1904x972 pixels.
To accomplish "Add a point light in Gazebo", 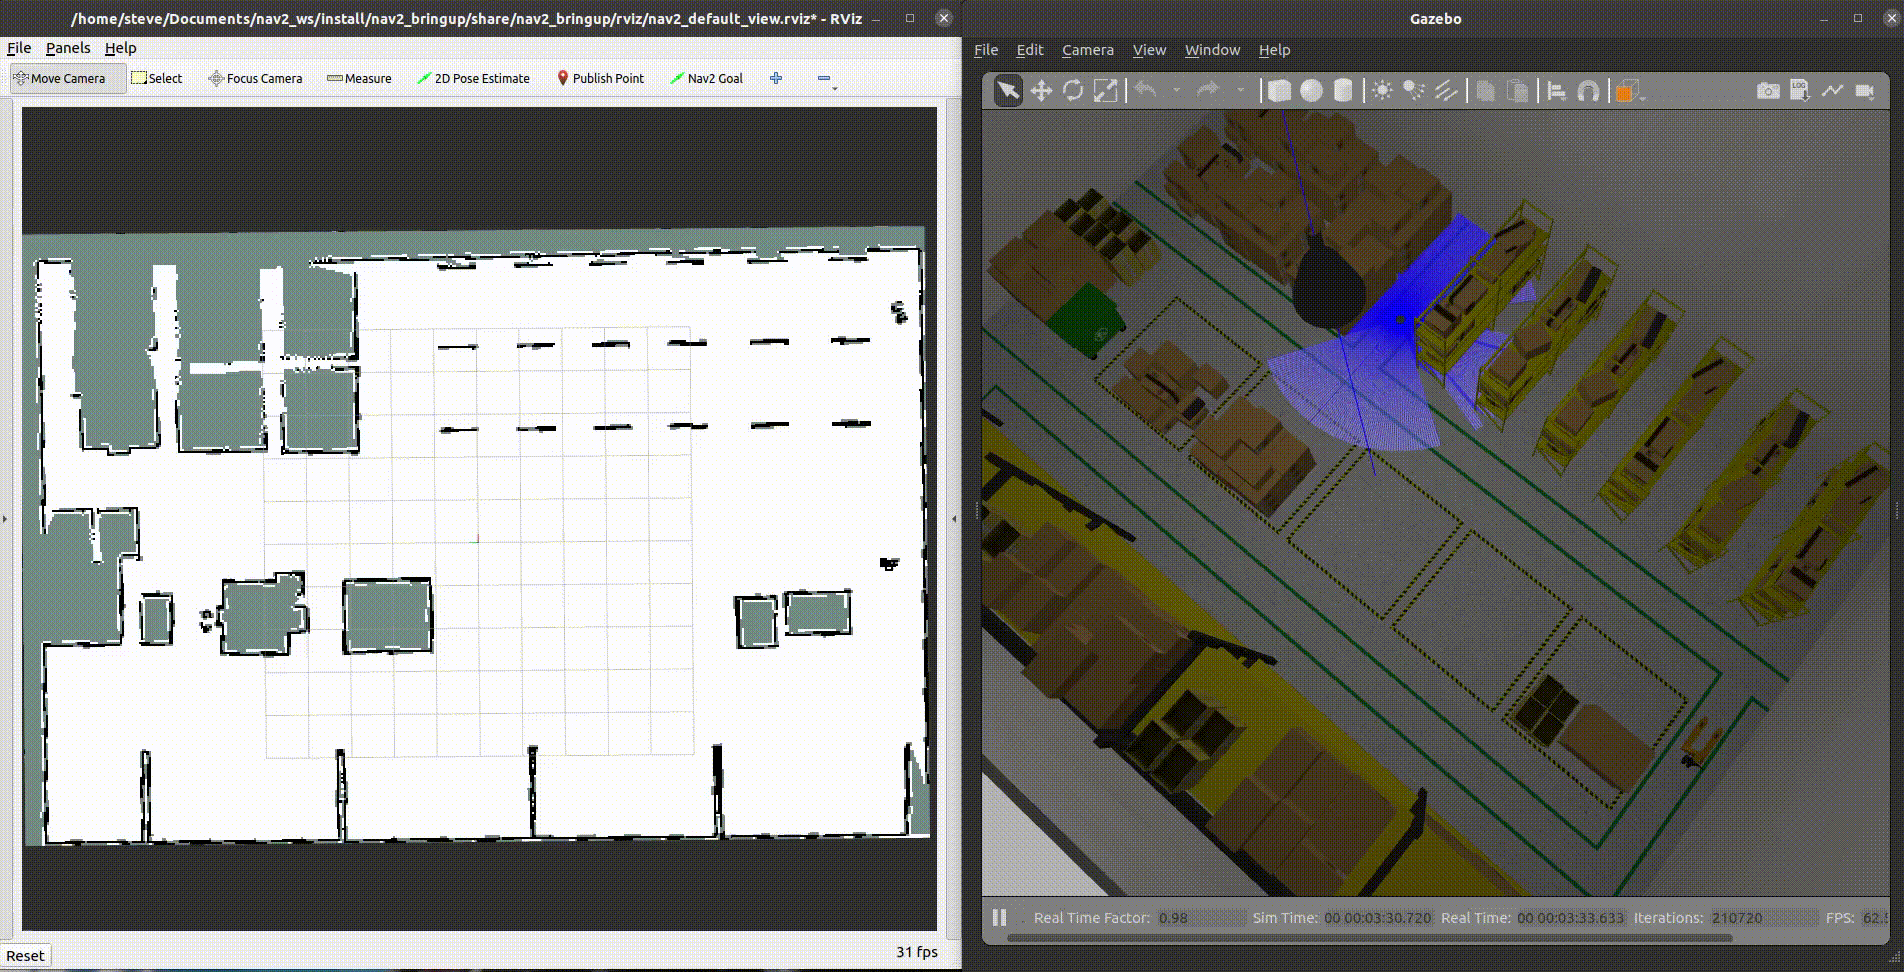I will [x=1382, y=91].
